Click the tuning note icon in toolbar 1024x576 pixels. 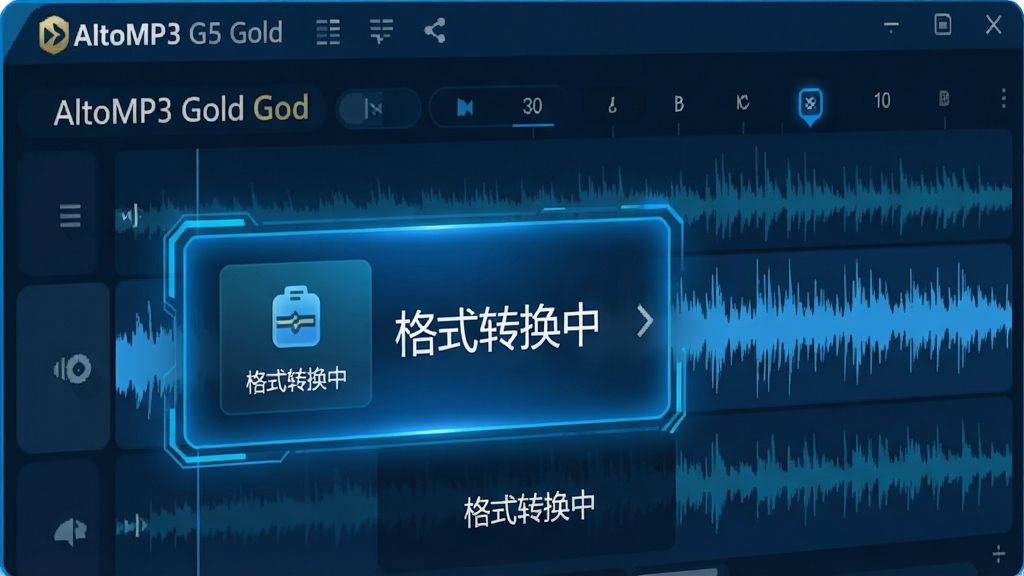pos(612,104)
